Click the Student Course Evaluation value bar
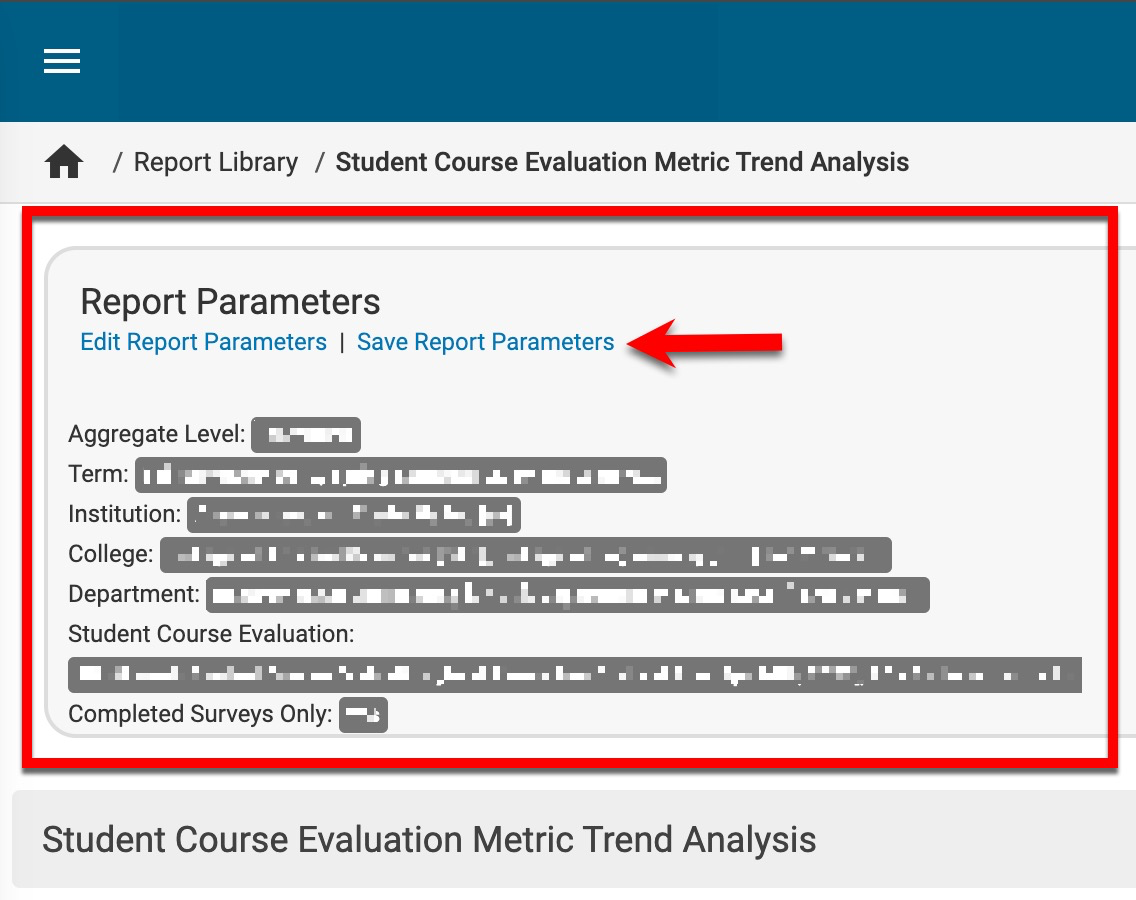 click(x=575, y=675)
